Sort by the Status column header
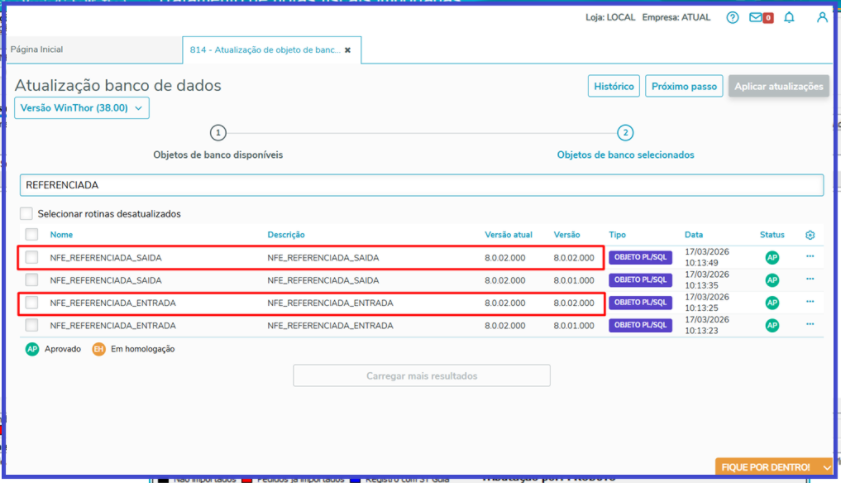 (772, 235)
